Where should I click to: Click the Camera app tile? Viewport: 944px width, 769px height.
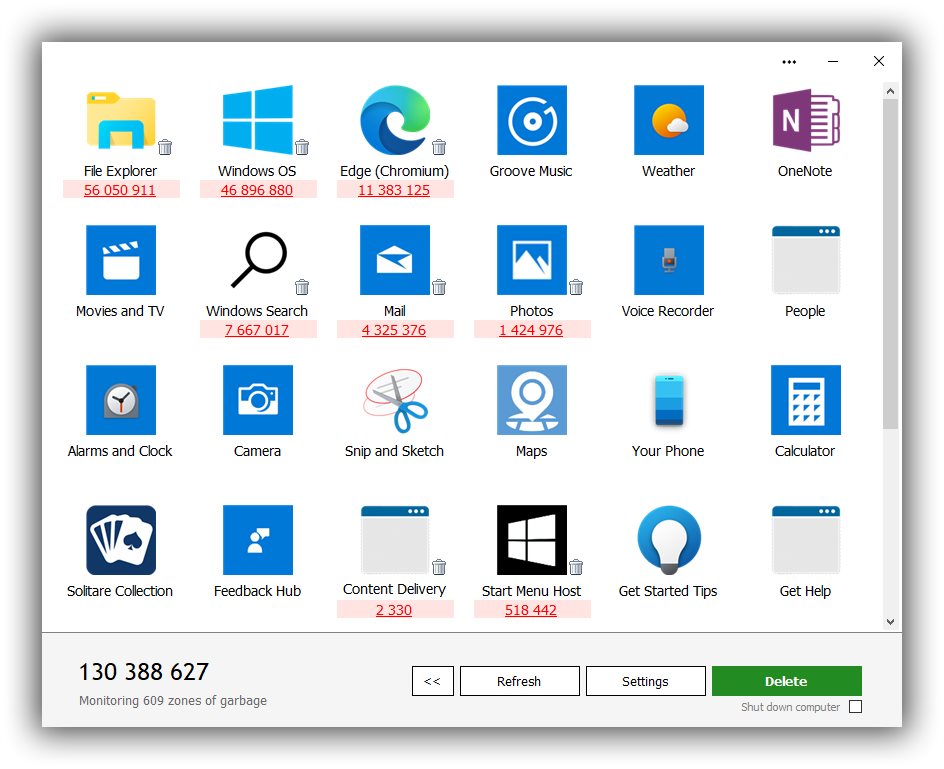[x=258, y=400]
